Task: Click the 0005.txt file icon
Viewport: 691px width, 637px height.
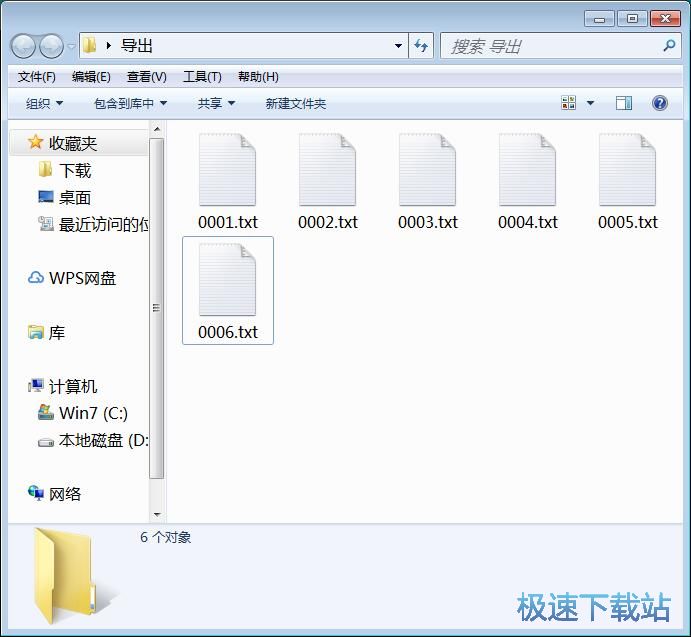Action: pyautogui.click(x=628, y=170)
